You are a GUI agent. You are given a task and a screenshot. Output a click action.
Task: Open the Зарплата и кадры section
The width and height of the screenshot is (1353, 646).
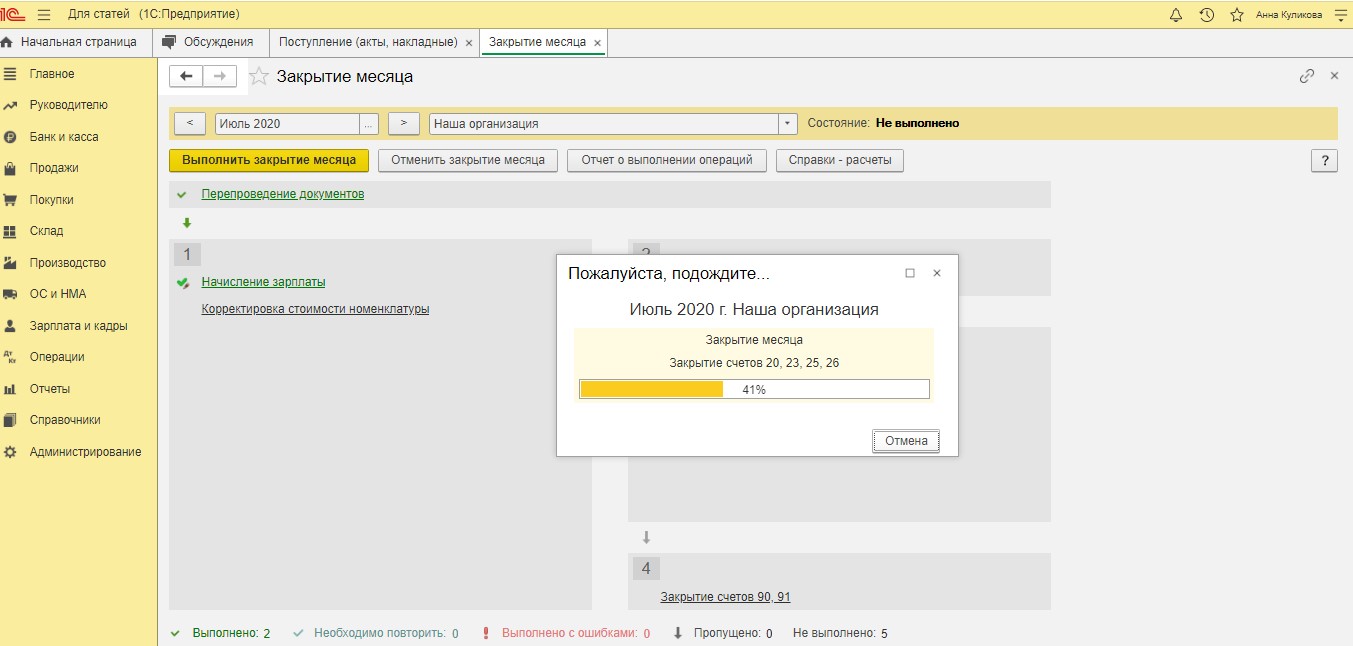pos(78,326)
